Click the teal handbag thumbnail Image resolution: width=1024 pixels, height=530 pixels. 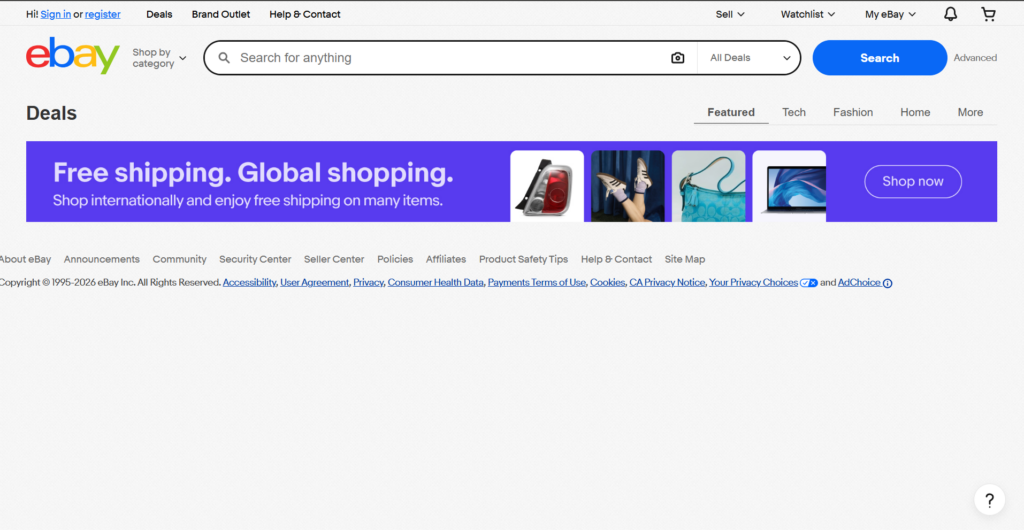coord(708,186)
